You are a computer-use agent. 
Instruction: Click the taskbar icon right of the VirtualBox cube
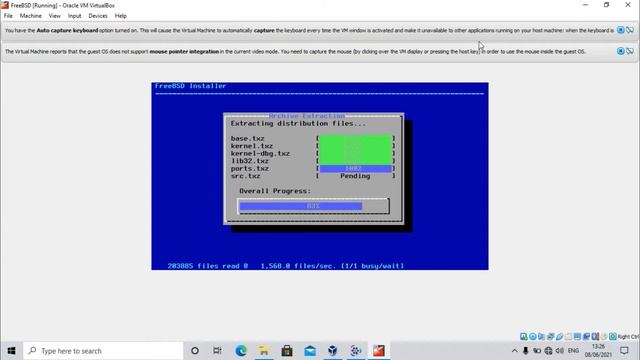[356, 351]
